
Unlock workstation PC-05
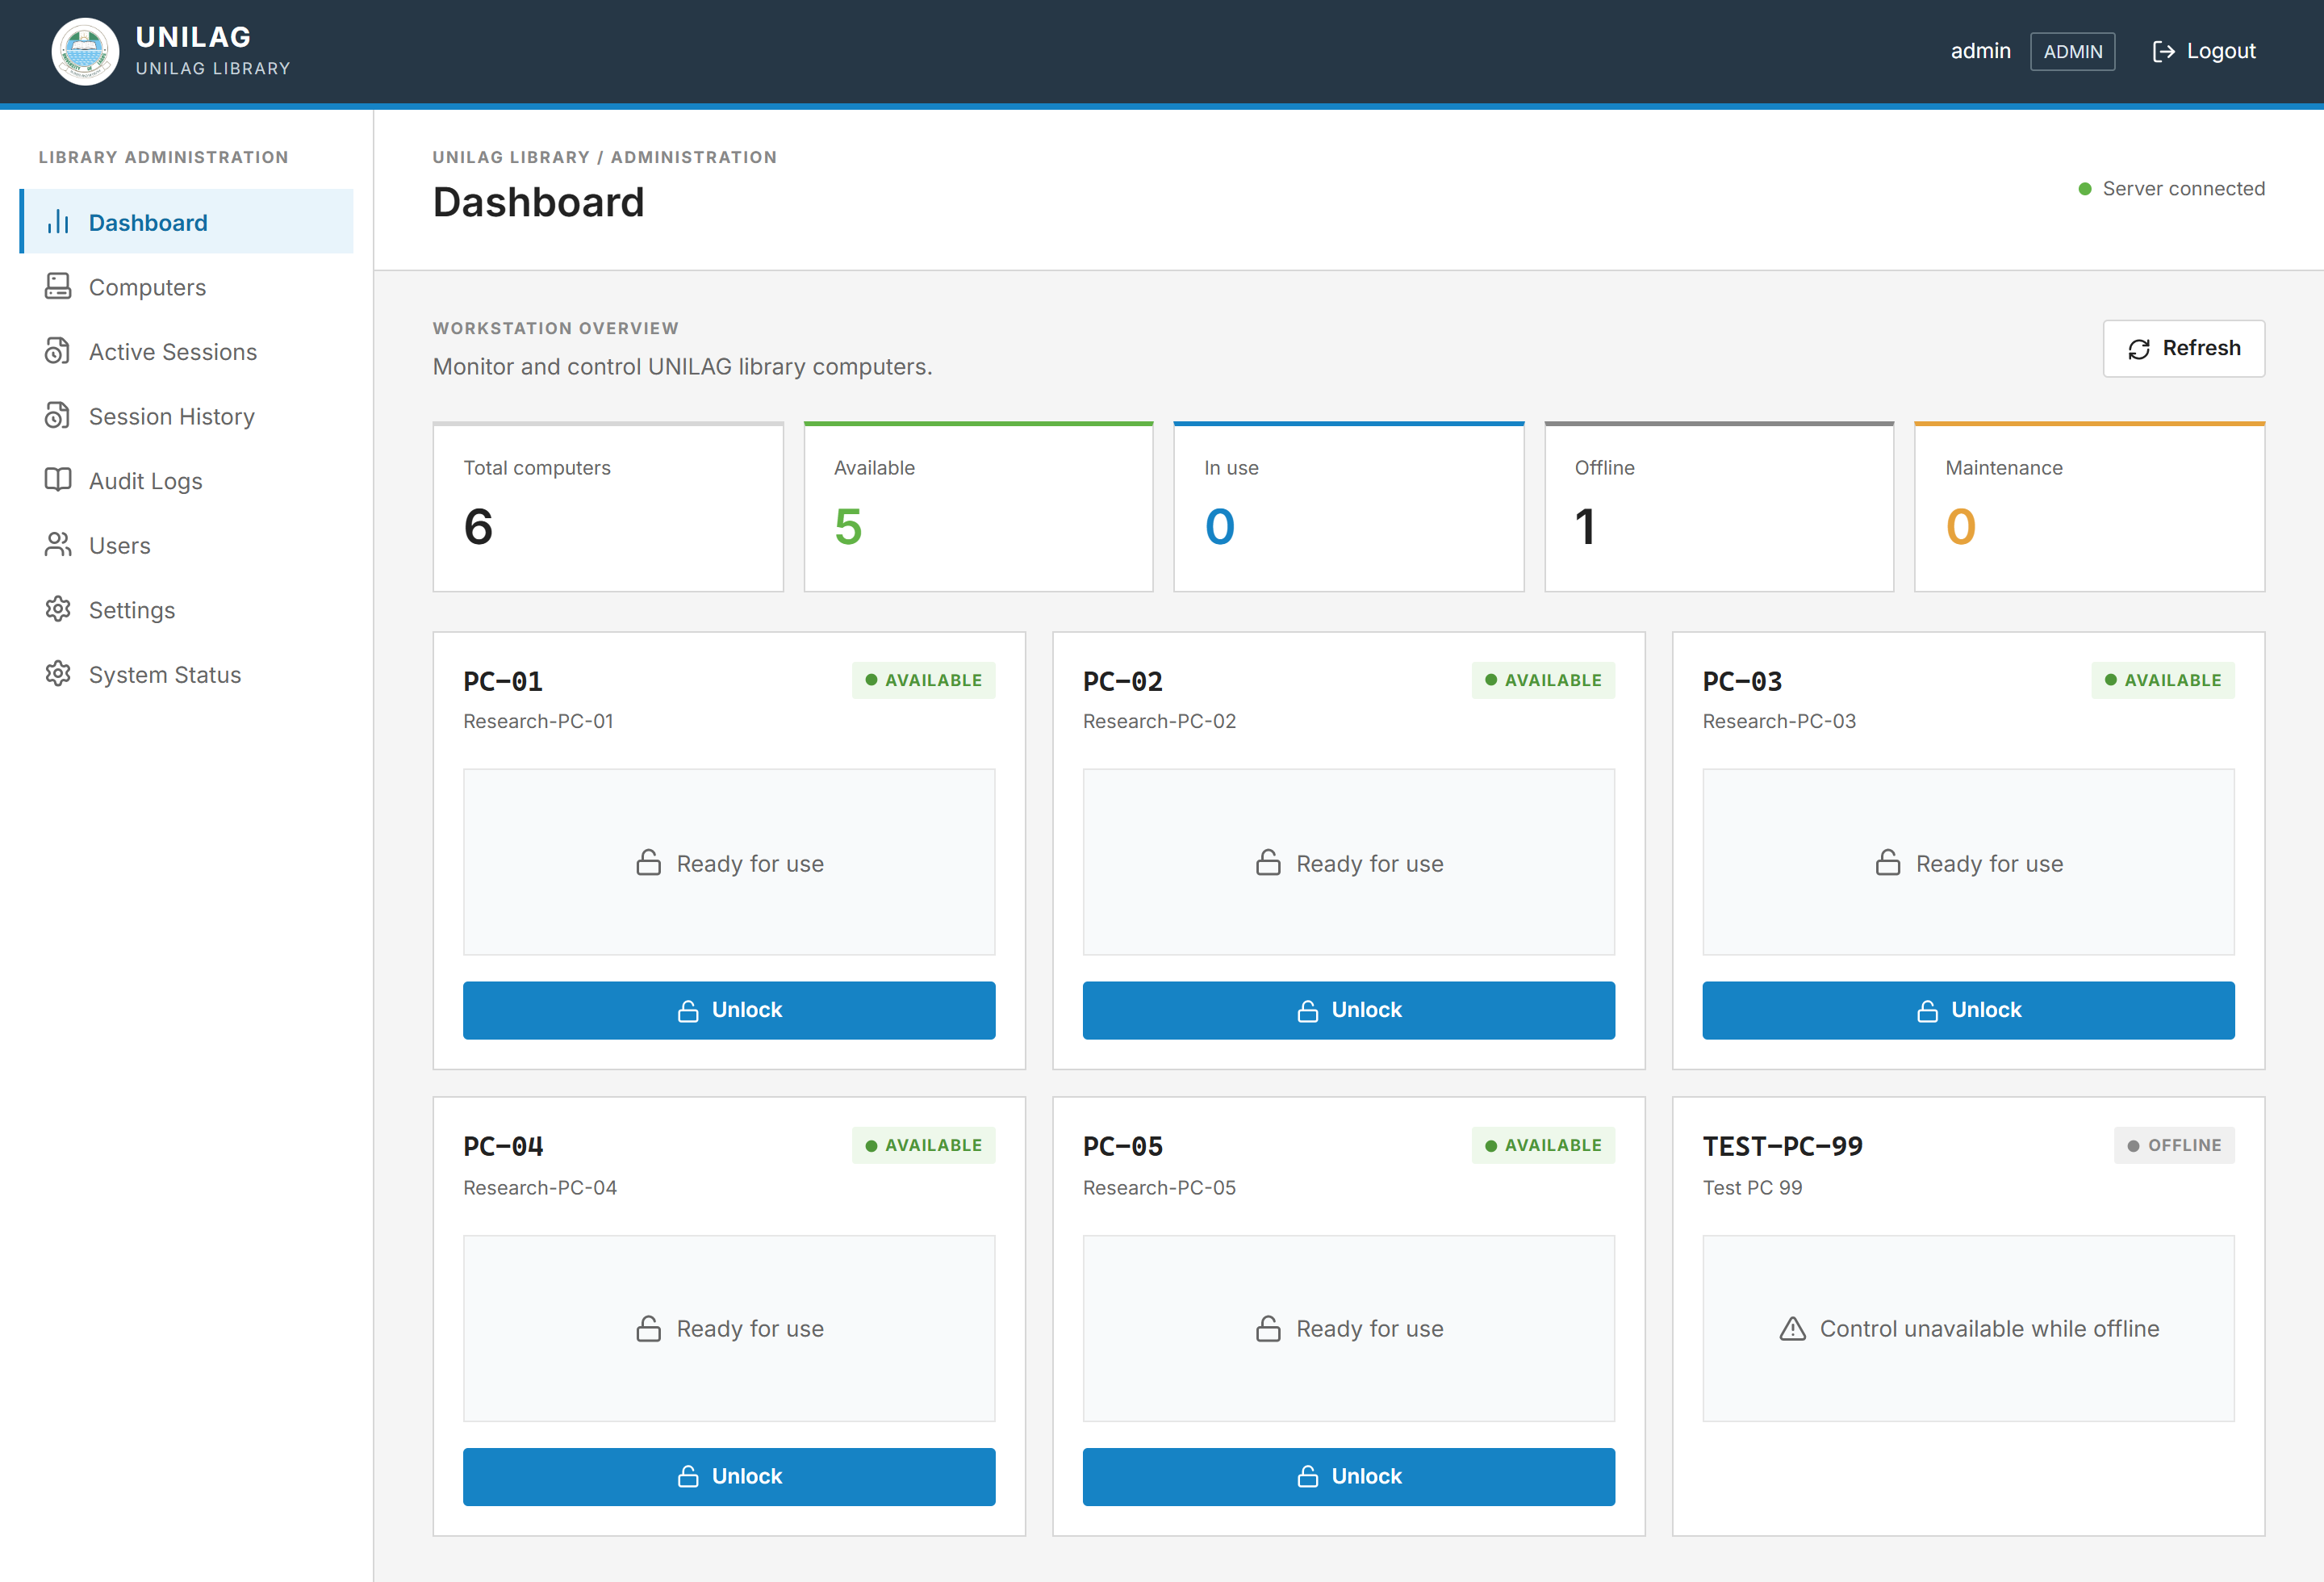[1348, 1476]
